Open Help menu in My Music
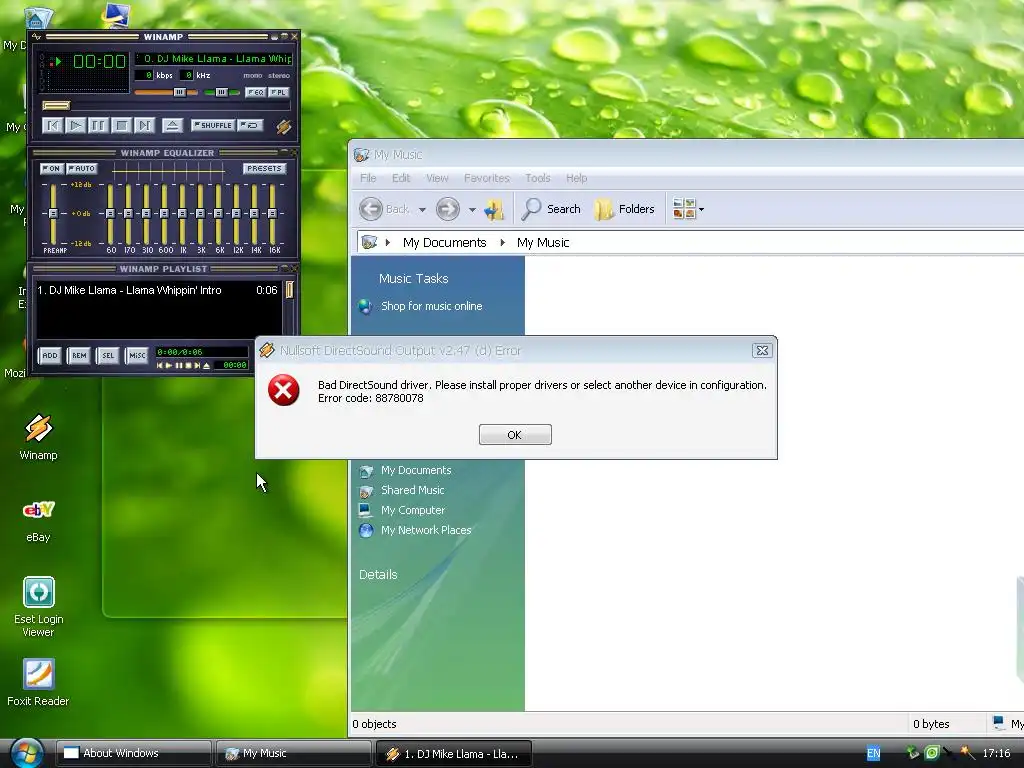 coord(576,178)
